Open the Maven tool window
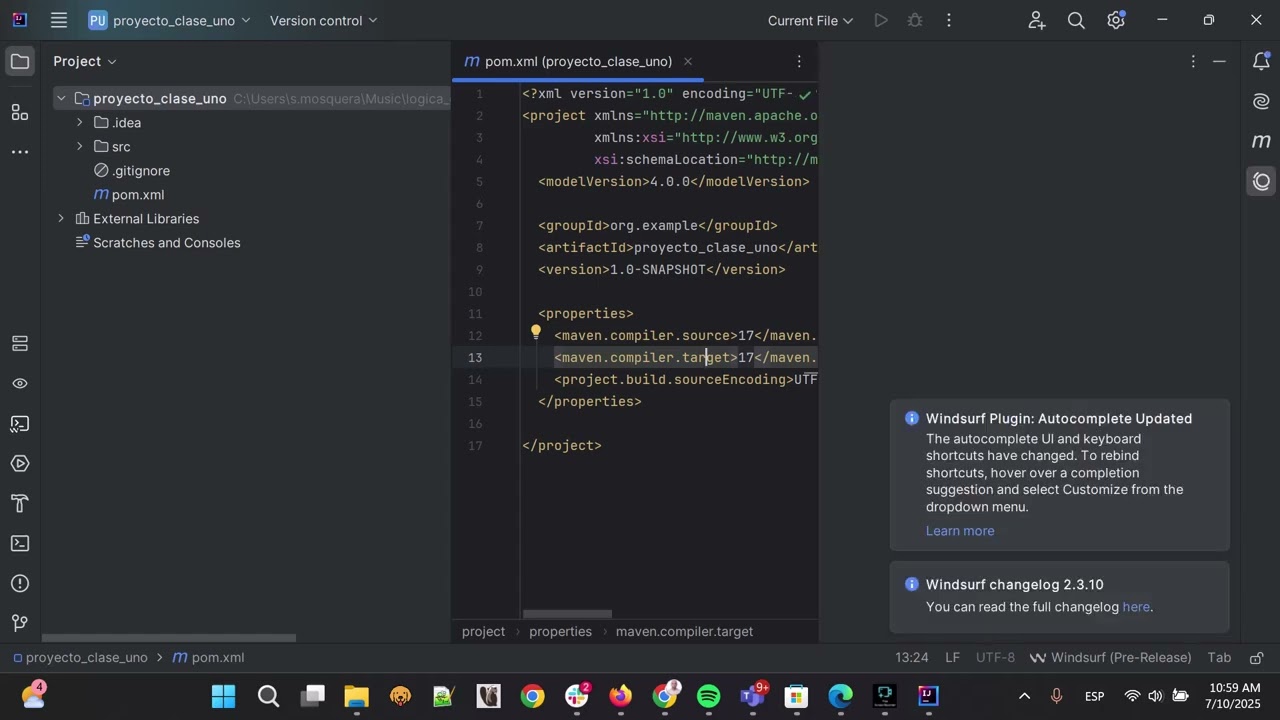 [1261, 141]
